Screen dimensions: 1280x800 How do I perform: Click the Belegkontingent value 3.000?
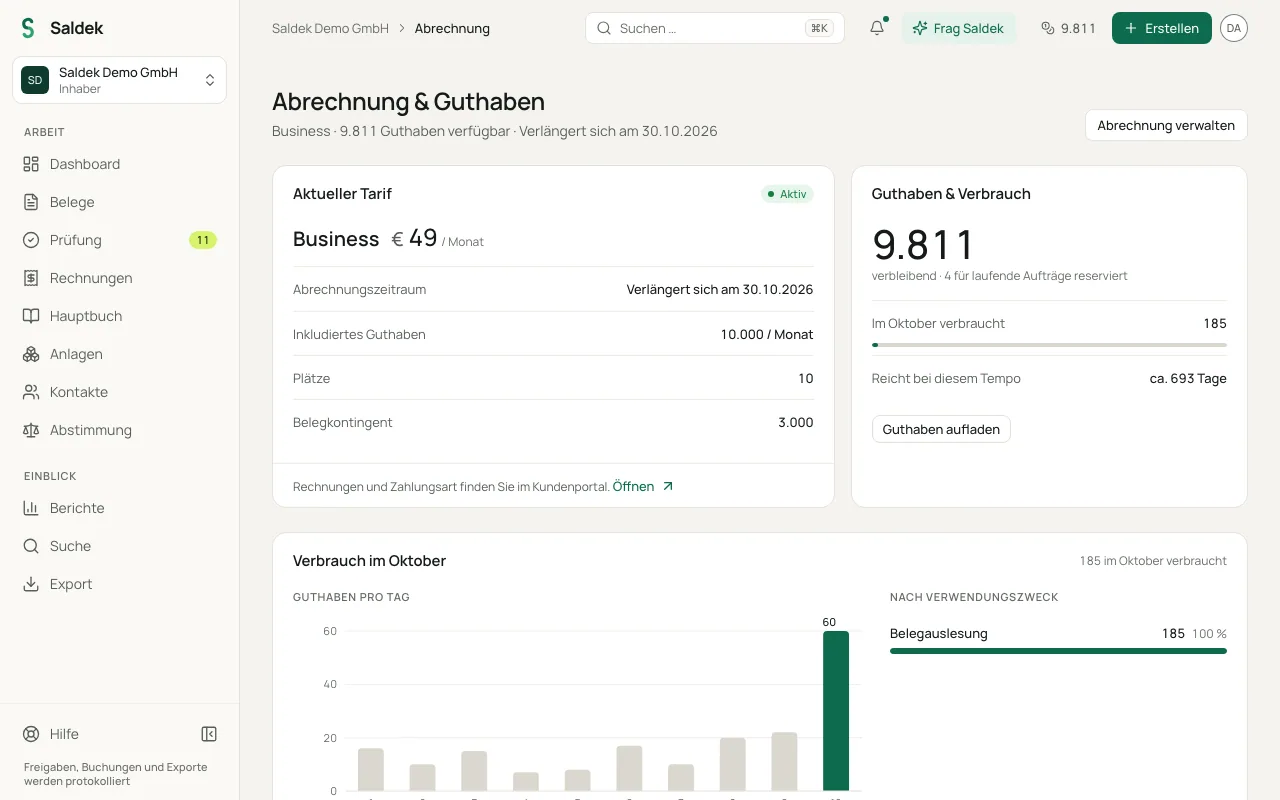[796, 422]
